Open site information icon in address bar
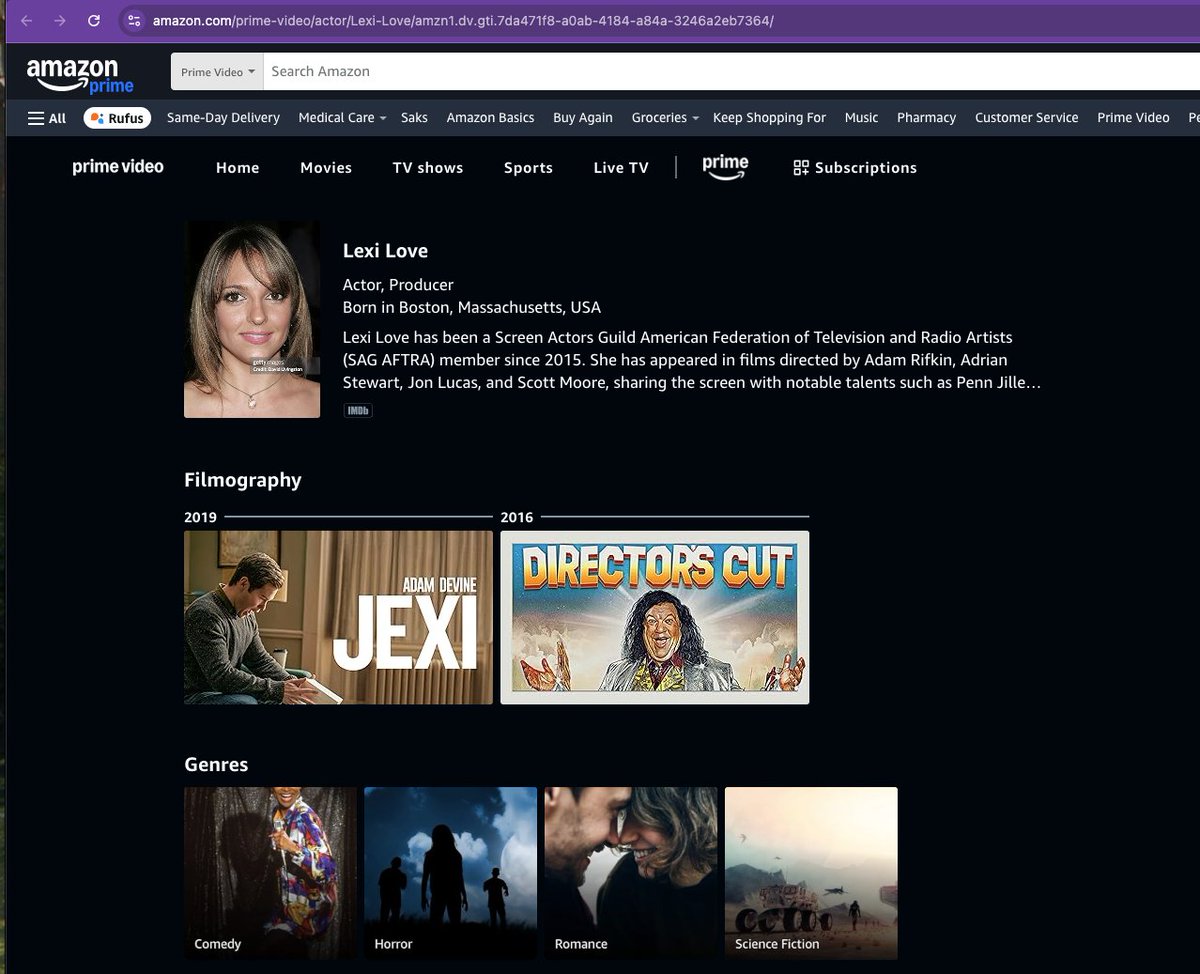The height and width of the screenshot is (974, 1200). pyautogui.click(x=135, y=20)
